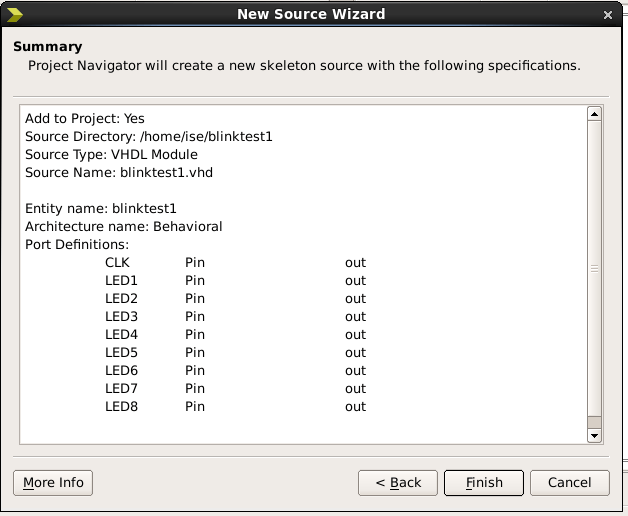Go back with the Back button
This screenshot has width=628, height=516.
[x=398, y=483]
